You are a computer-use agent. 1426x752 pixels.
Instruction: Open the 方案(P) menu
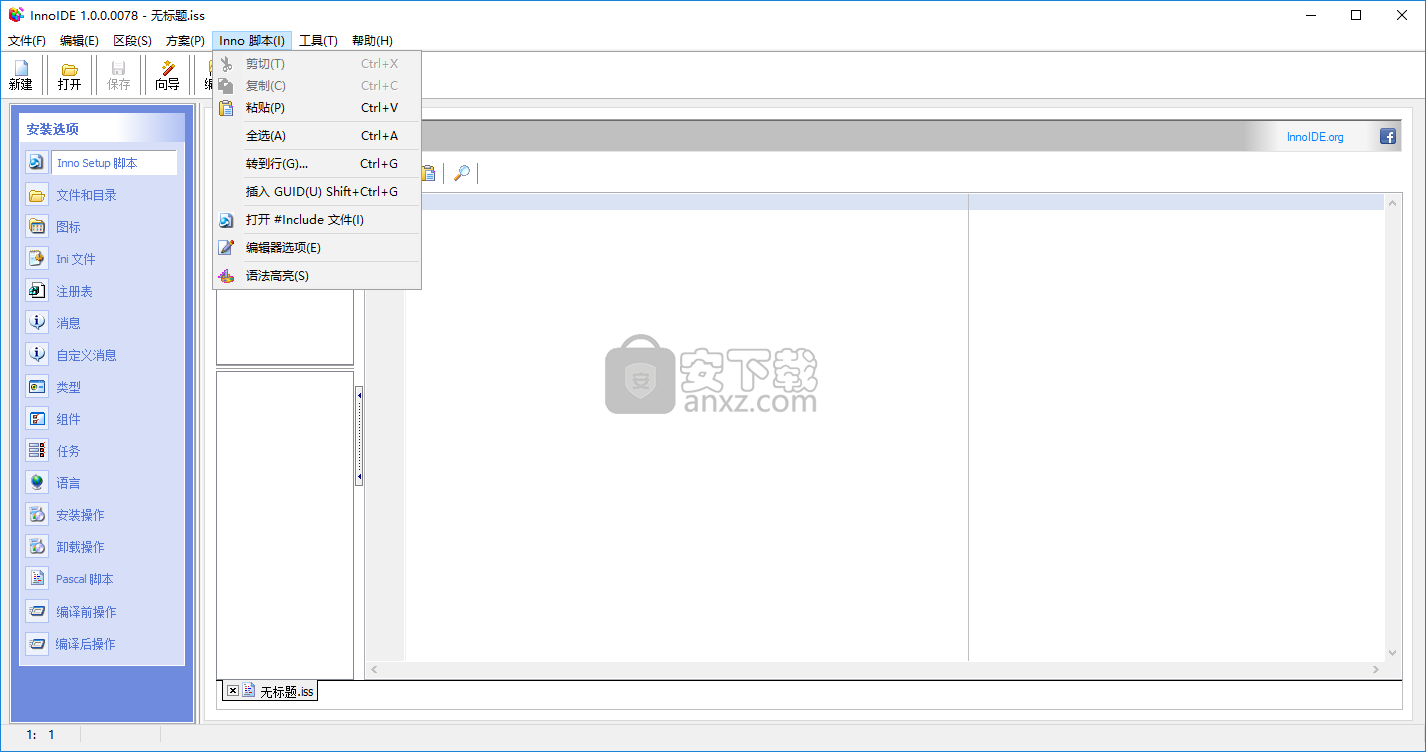(185, 41)
